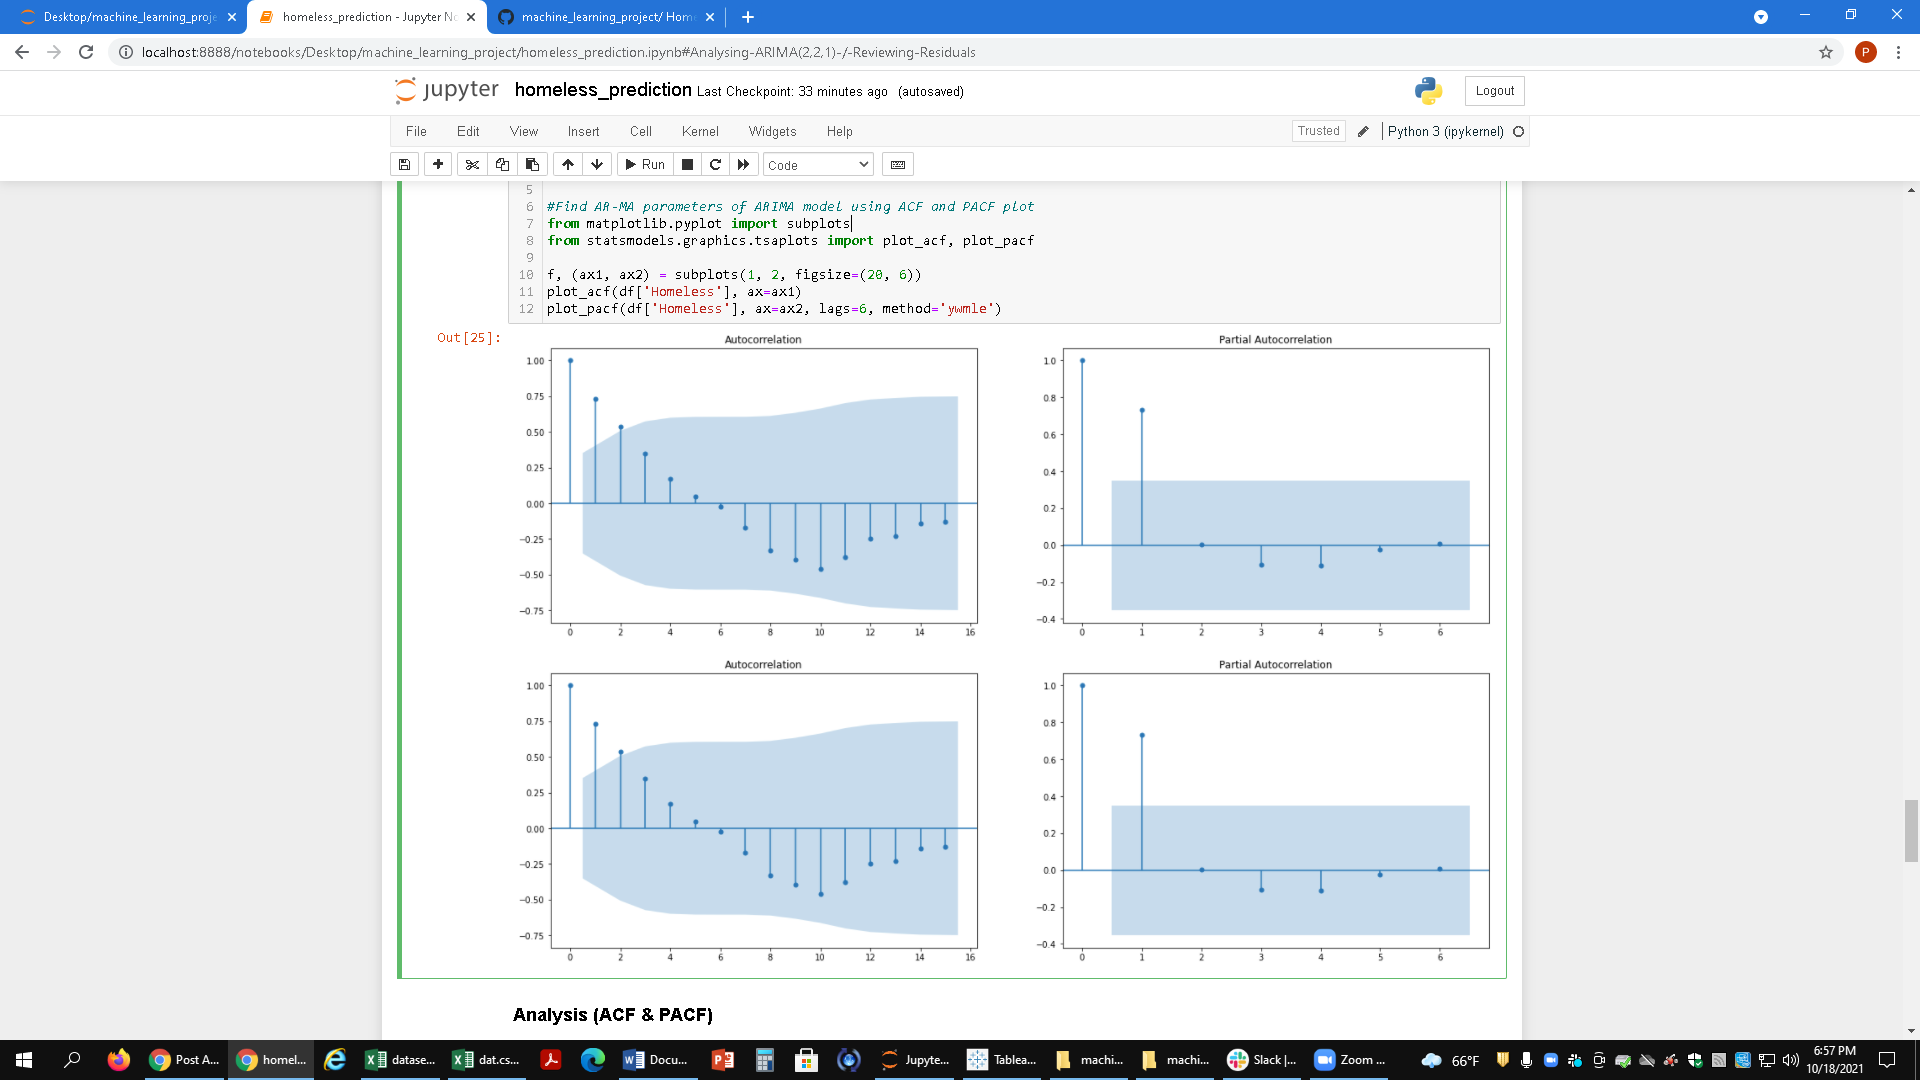This screenshot has width=1920, height=1080.
Task: Open the Tableau taskbar item
Action: 1002,1059
